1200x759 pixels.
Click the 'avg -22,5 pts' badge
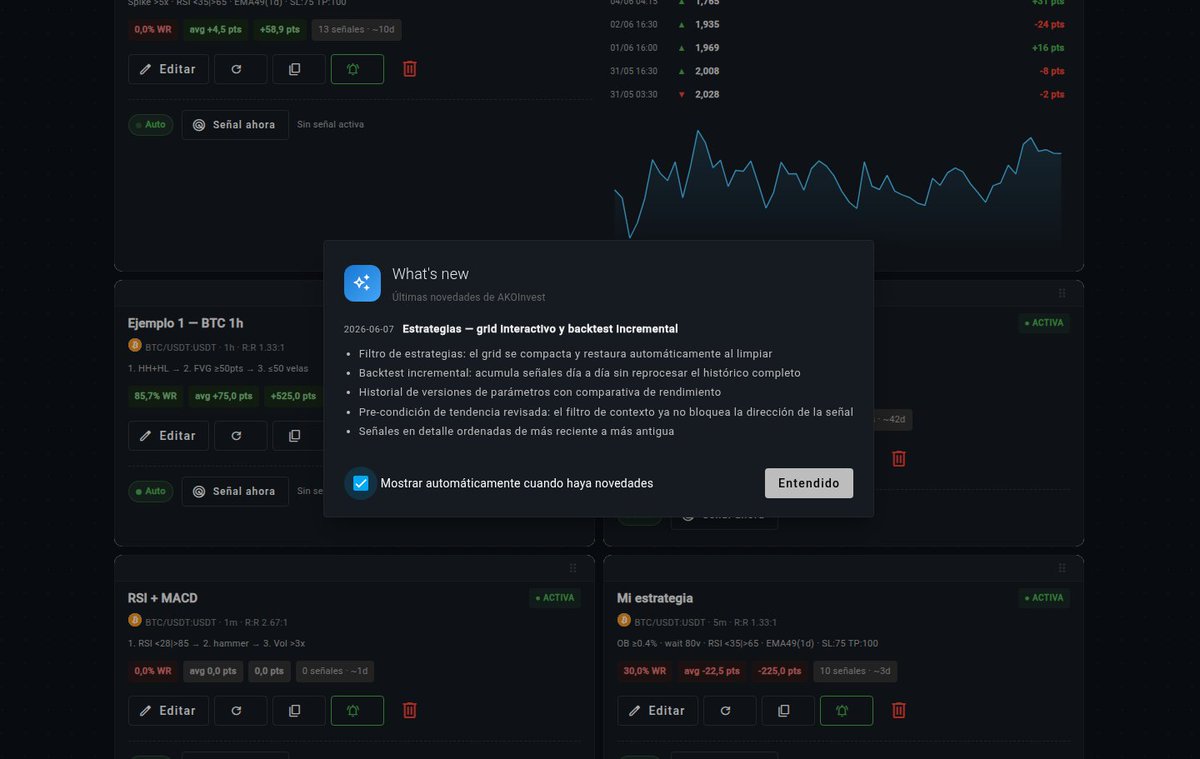(712, 671)
